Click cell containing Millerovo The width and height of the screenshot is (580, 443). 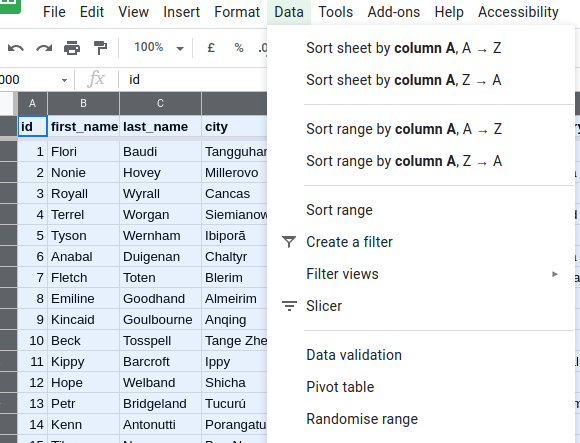235,173
